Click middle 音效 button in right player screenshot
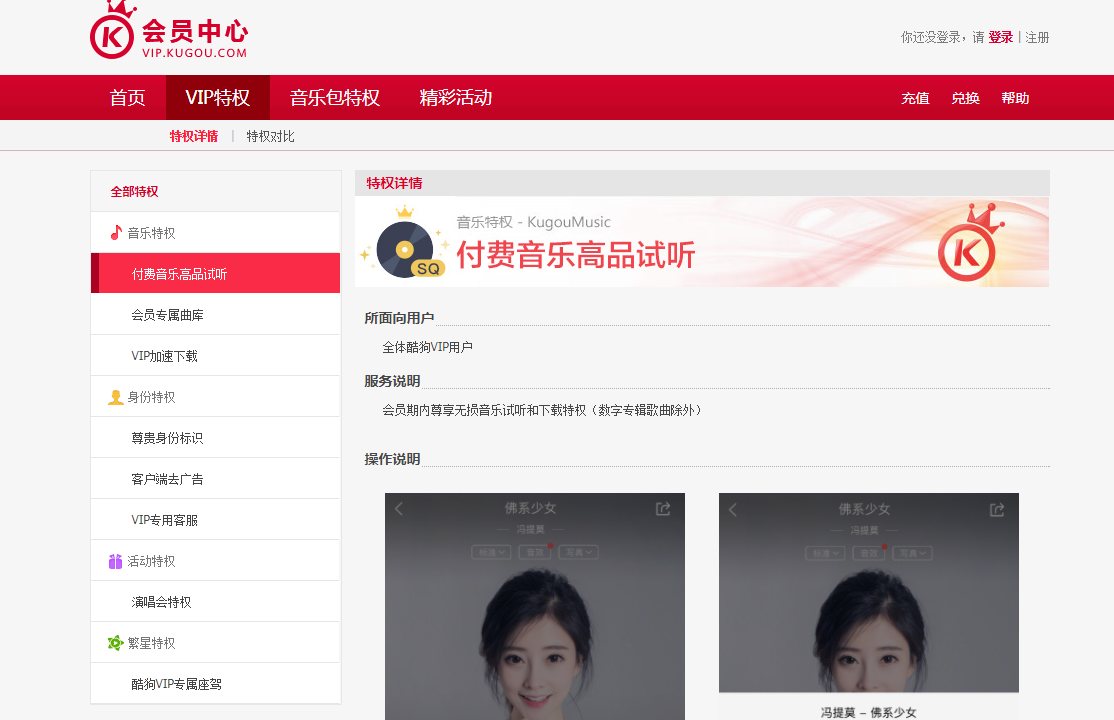 tap(869, 553)
